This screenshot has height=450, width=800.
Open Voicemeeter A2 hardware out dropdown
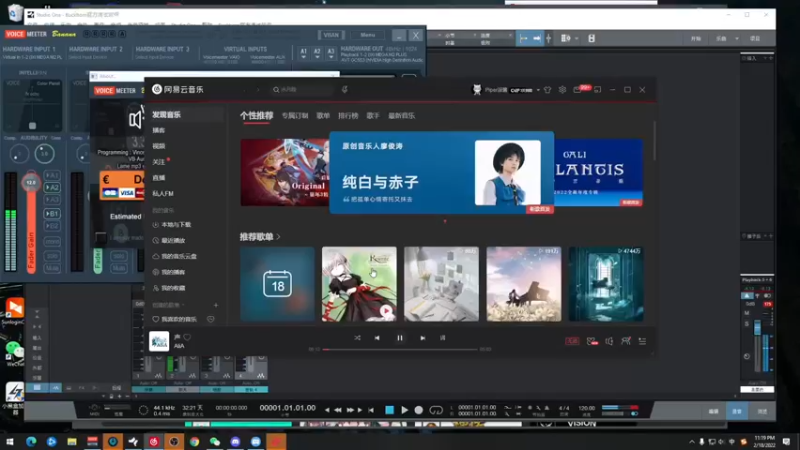[317, 53]
